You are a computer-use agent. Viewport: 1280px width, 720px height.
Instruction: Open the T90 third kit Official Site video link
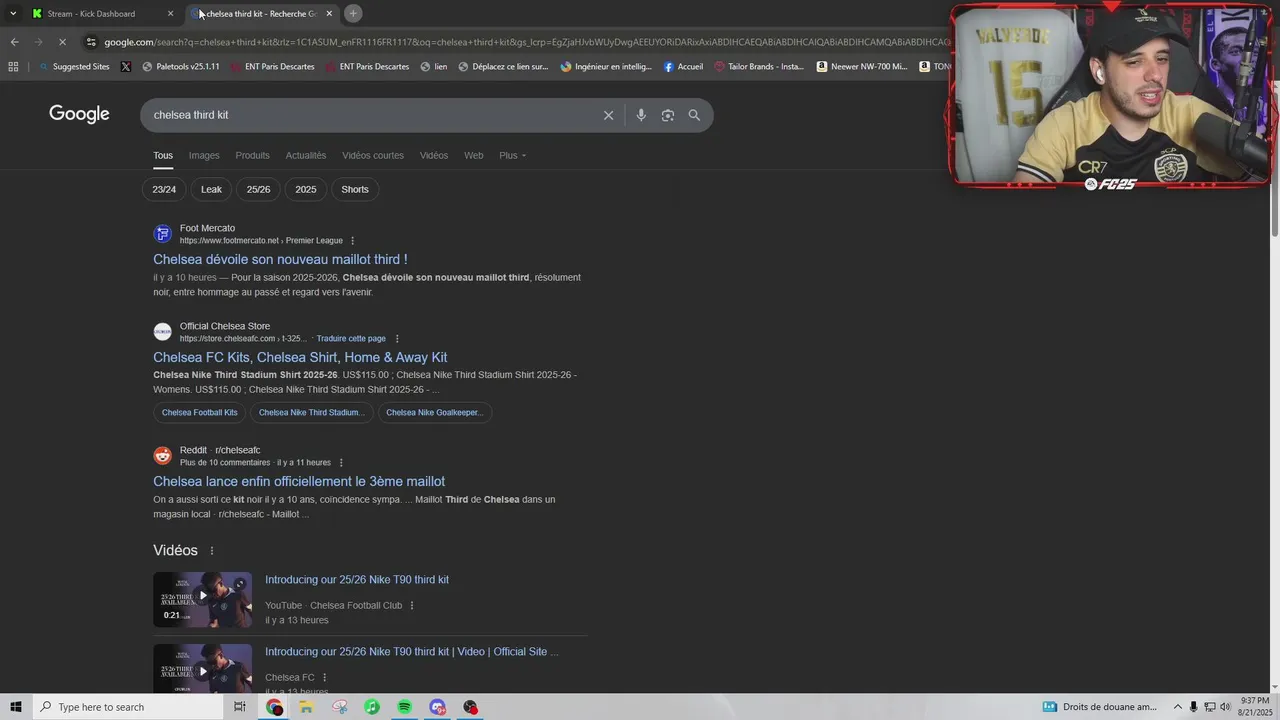(412, 652)
